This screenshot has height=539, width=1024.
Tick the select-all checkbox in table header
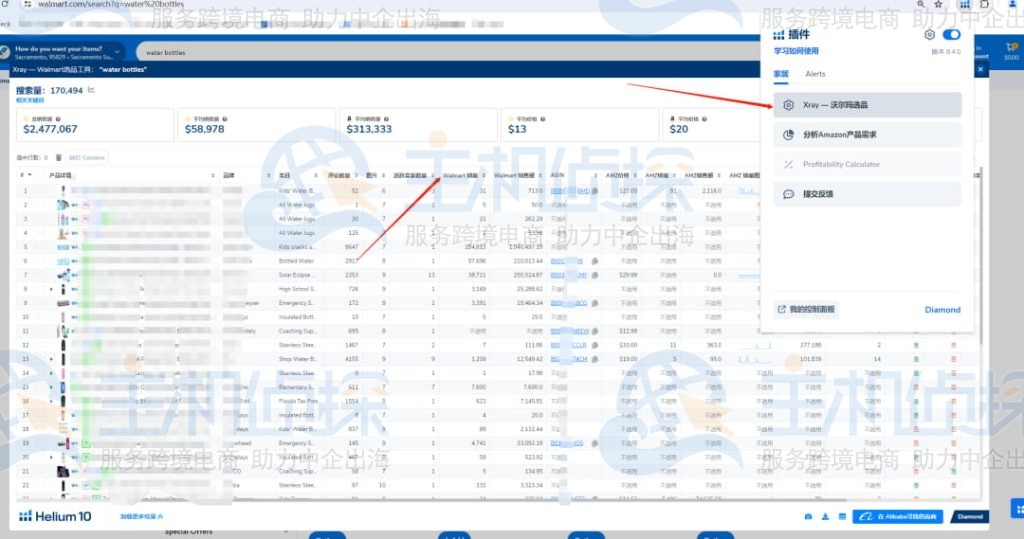42,175
